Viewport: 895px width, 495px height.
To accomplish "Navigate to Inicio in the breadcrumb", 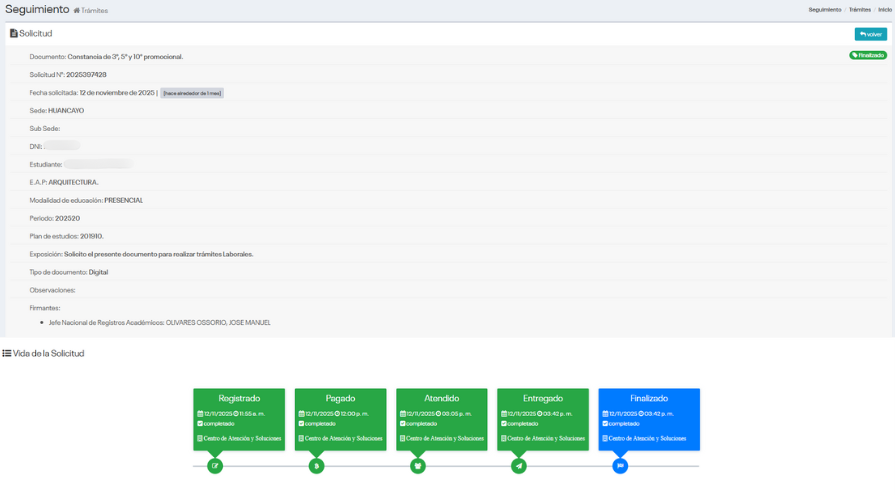I will pyautogui.click(x=885, y=10).
